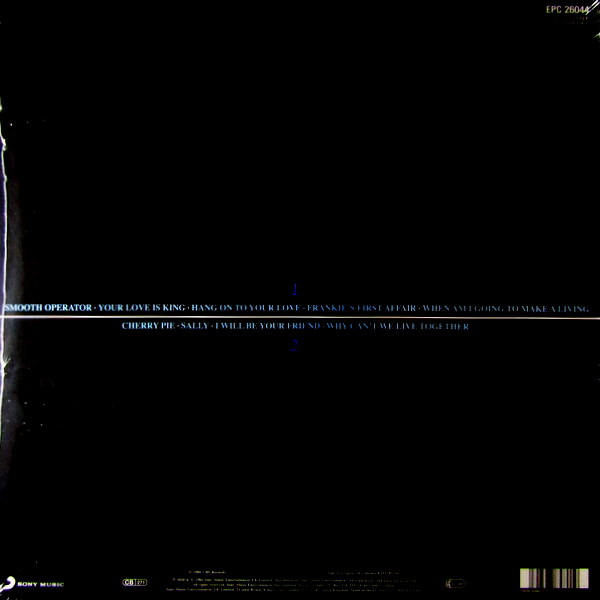
Task: Select the track Why Can't We Live Together
Action: [396, 327]
